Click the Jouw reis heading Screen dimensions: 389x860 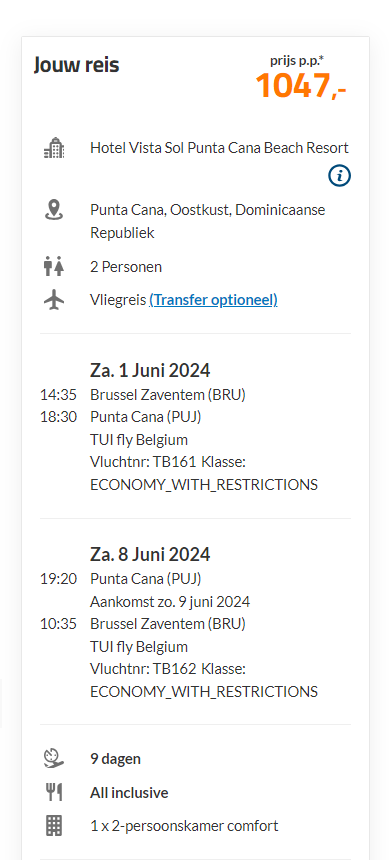tap(76, 65)
